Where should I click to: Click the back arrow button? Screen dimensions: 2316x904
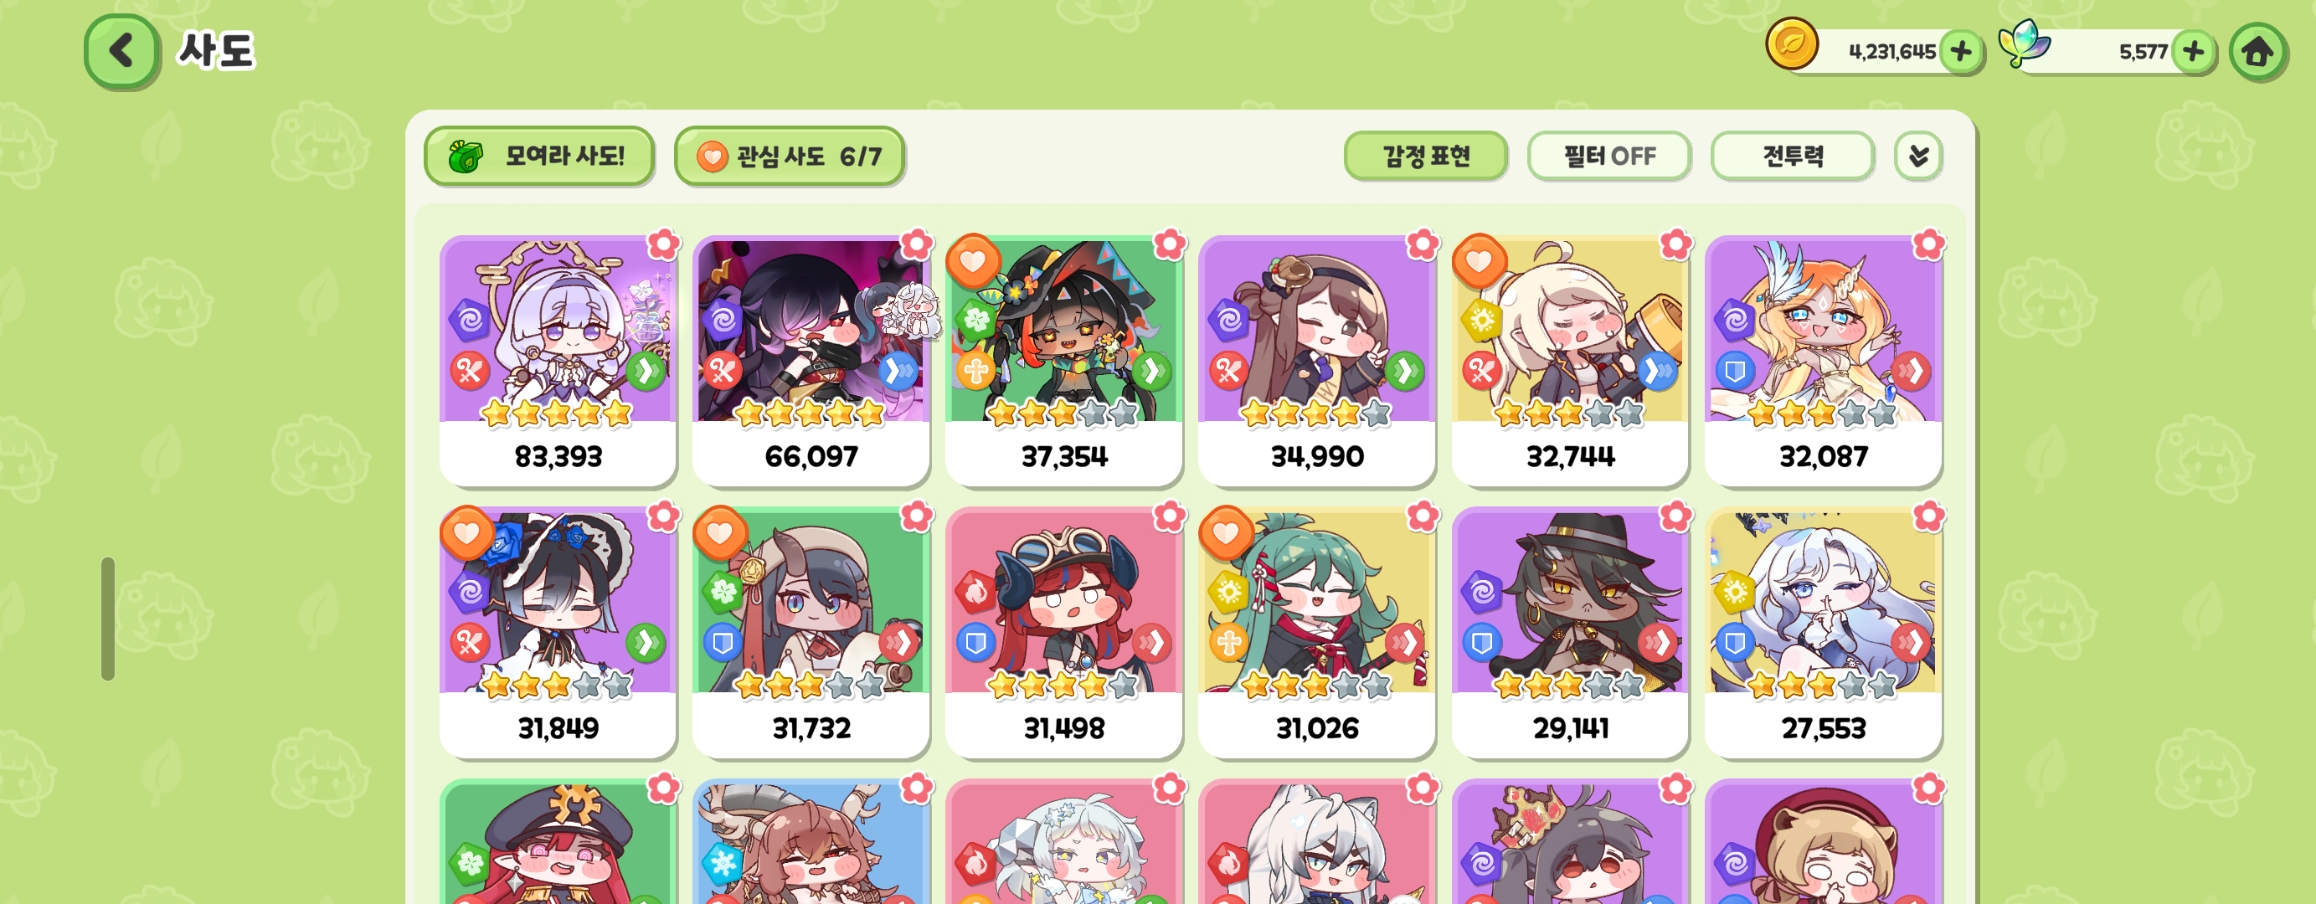click(121, 51)
